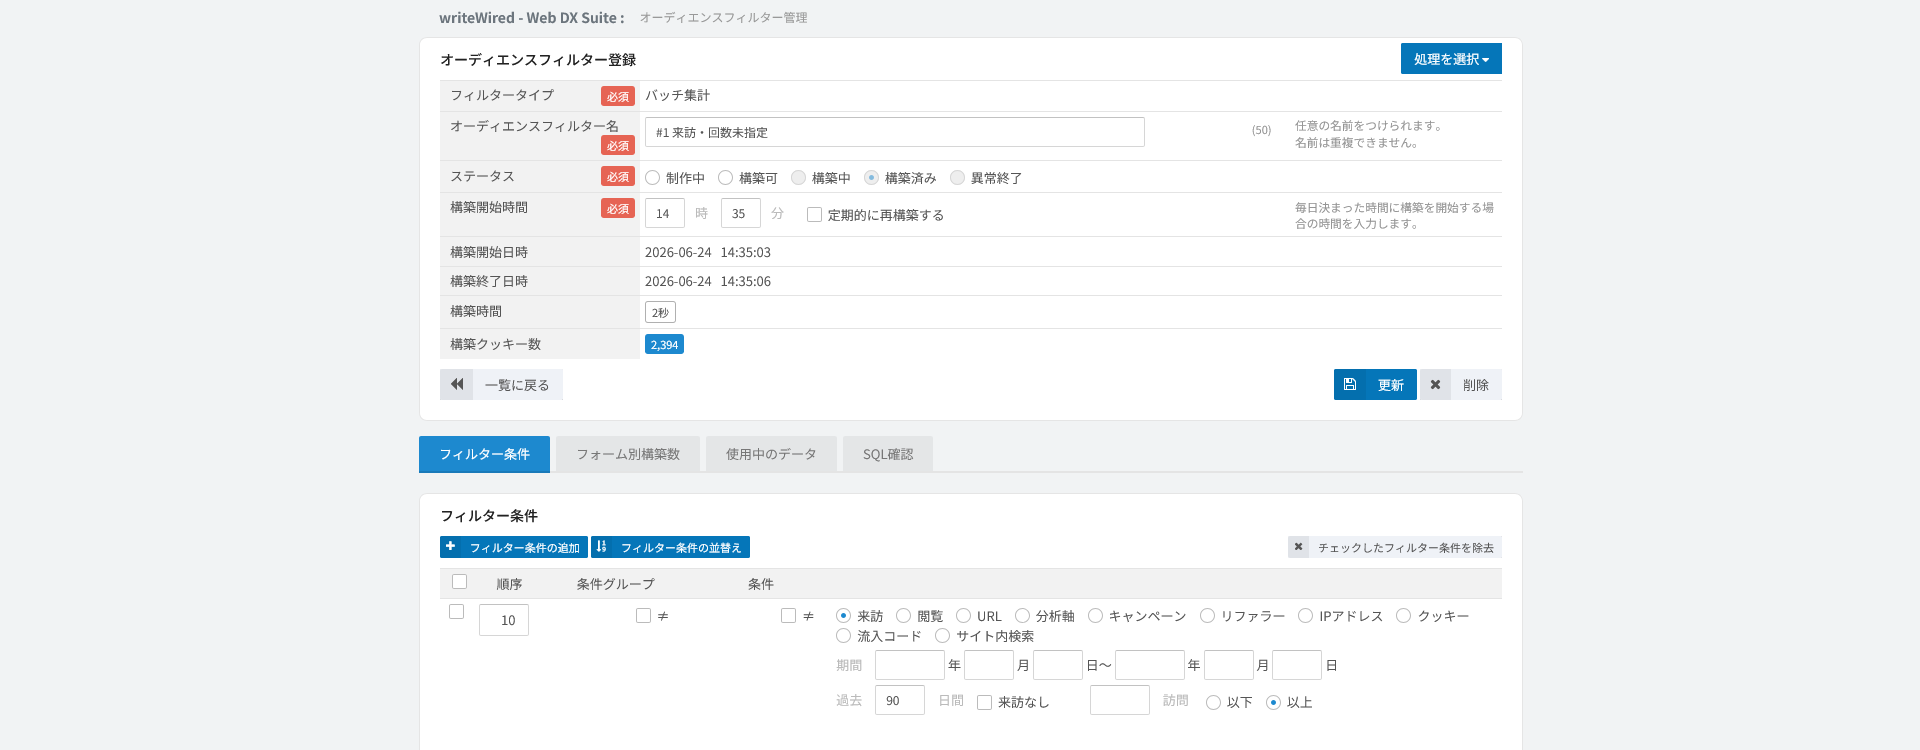This screenshot has height=750, width=1920.
Task: Click the 期間 start year field
Action: (x=910, y=665)
